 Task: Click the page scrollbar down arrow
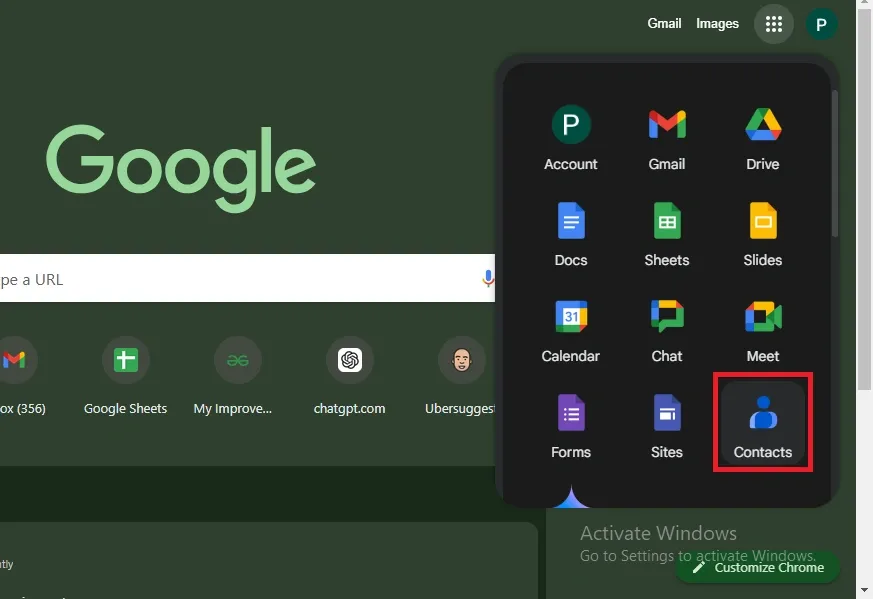click(x=864, y=591)
